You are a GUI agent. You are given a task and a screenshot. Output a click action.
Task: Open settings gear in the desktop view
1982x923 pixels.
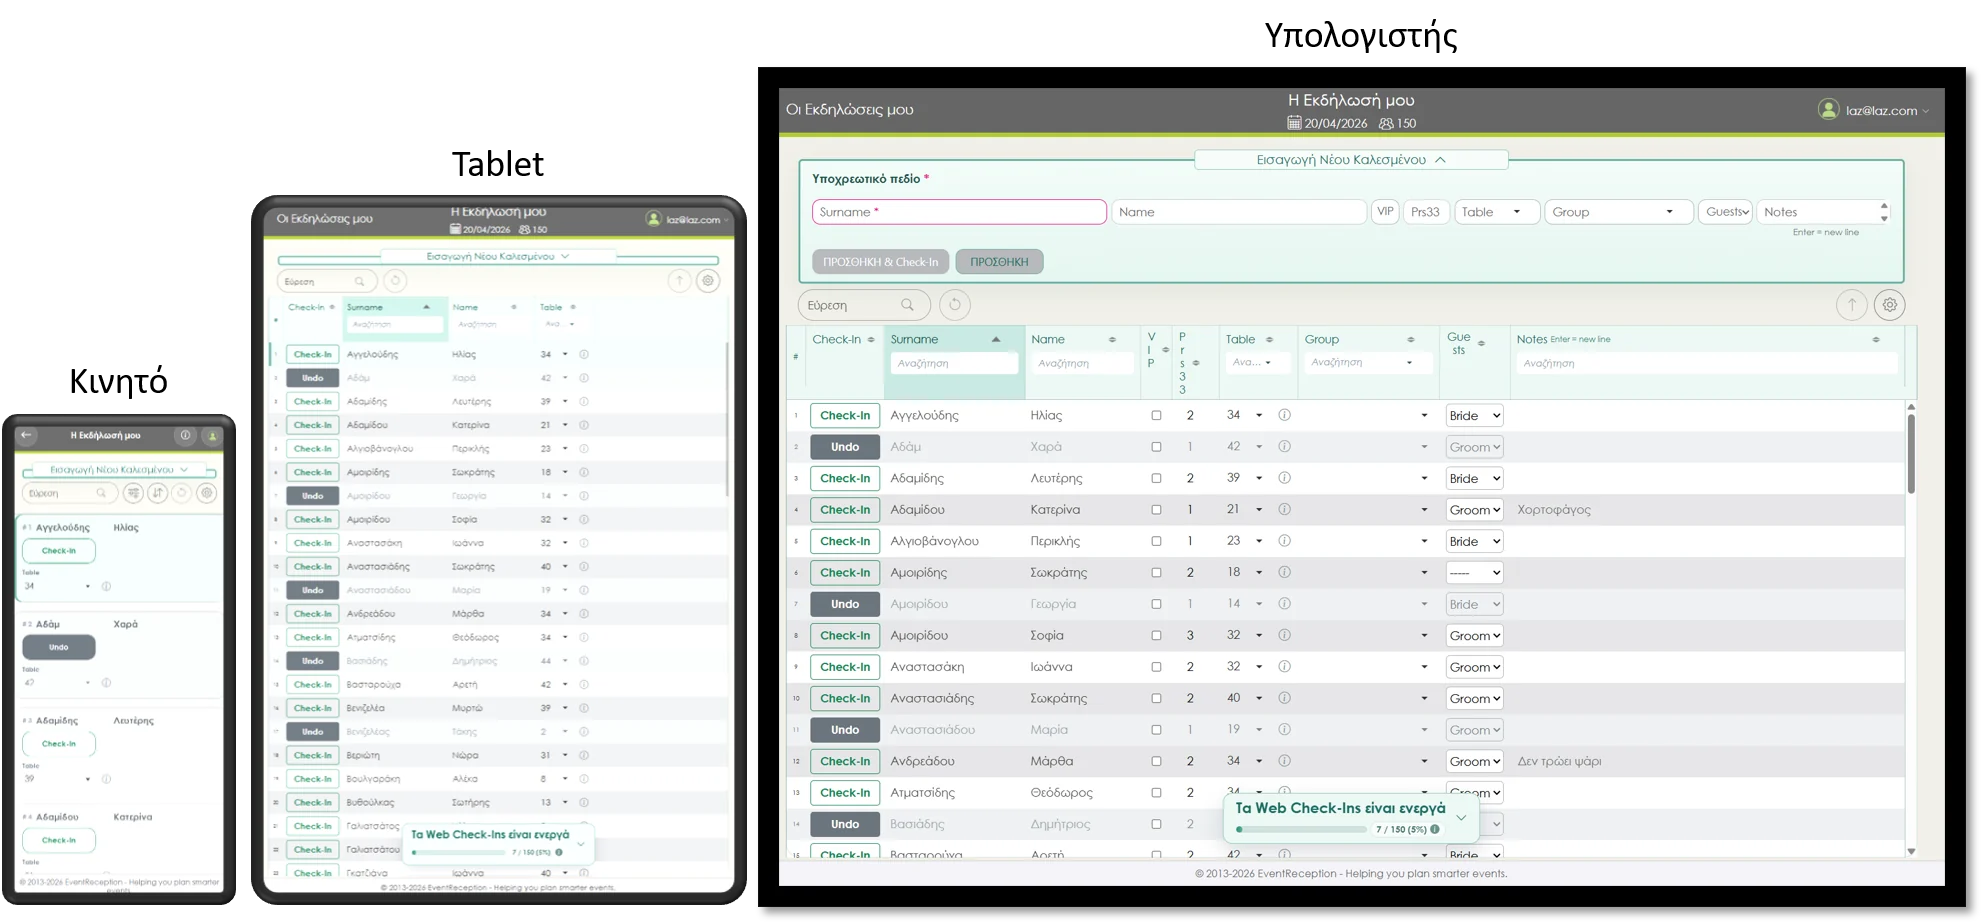(x=1889, y=305)
